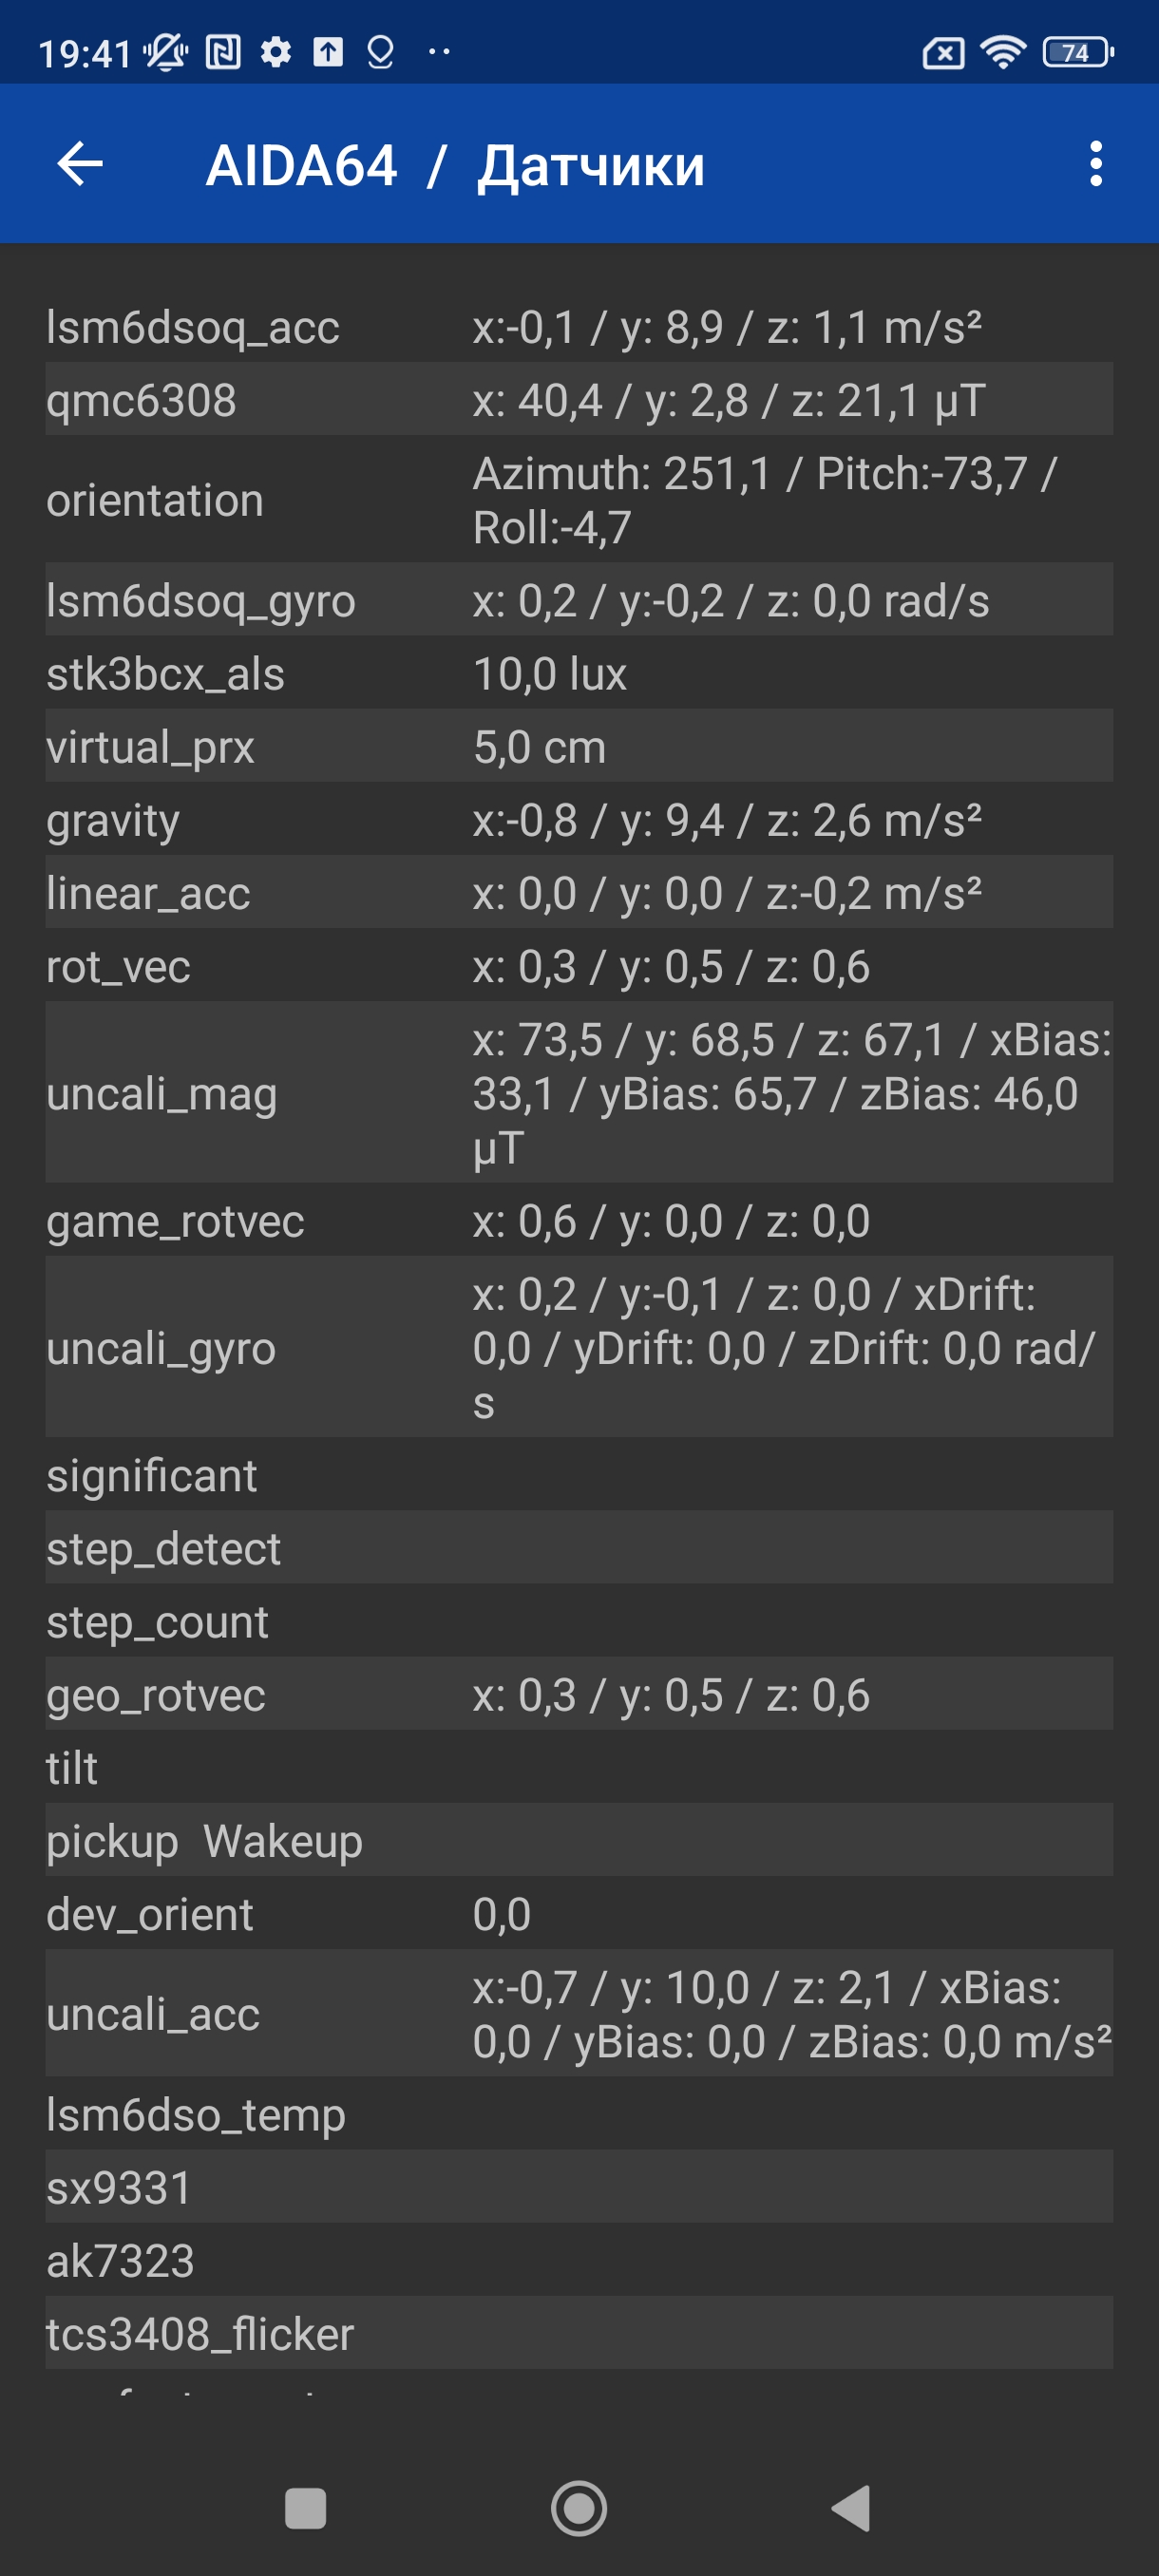Select the pickup Wakeup row
This screenshot has width=1159, height=2576.
[579, 1841]
